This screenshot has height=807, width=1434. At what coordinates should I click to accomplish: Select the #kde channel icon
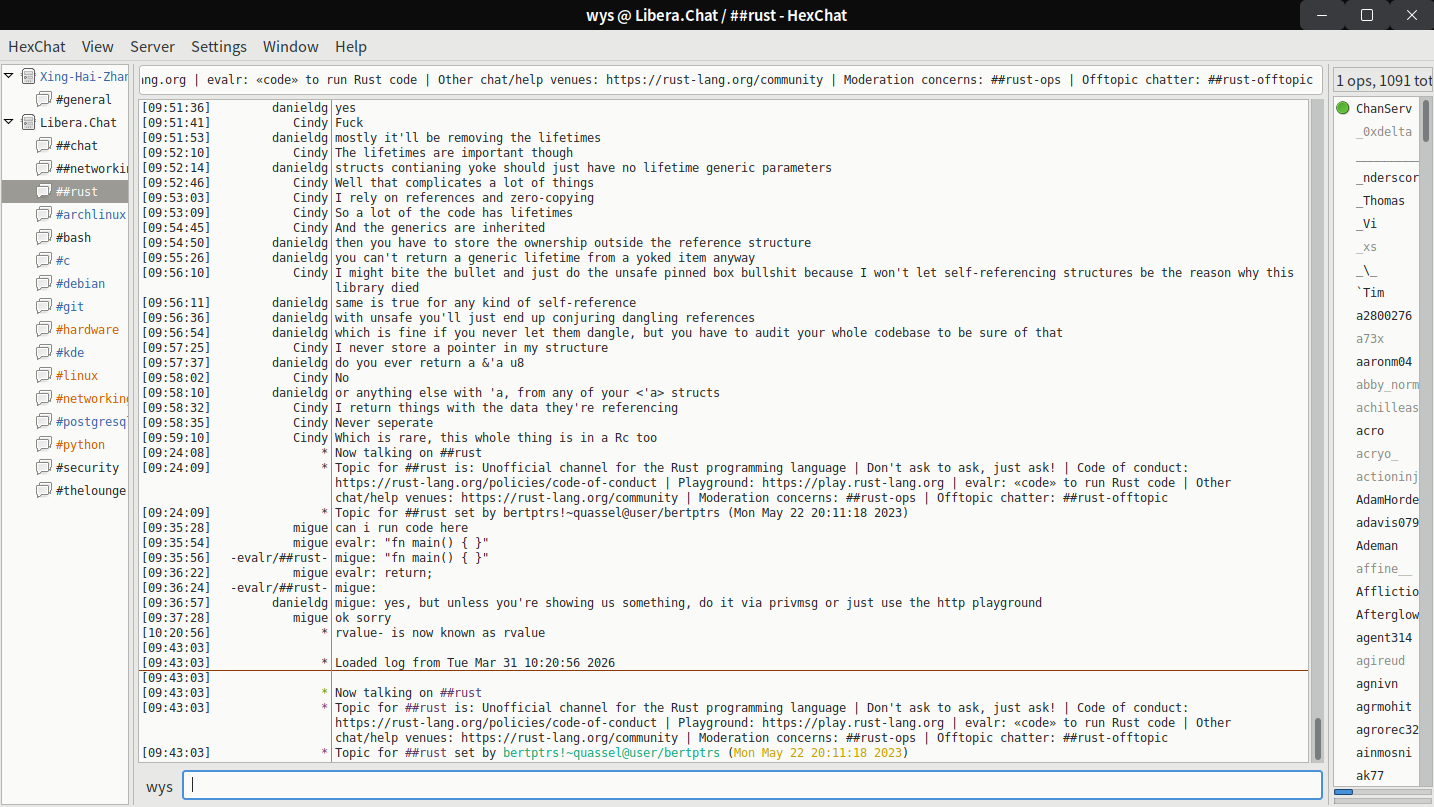pos(44,352)
